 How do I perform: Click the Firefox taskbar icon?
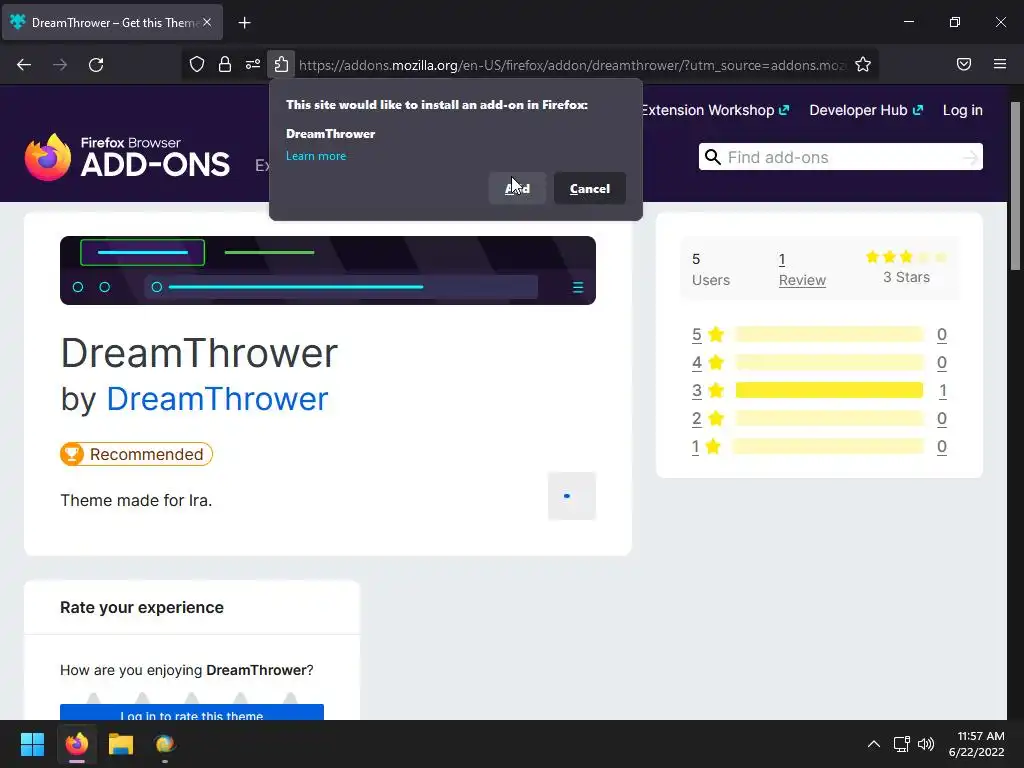[x=77, y=744]
